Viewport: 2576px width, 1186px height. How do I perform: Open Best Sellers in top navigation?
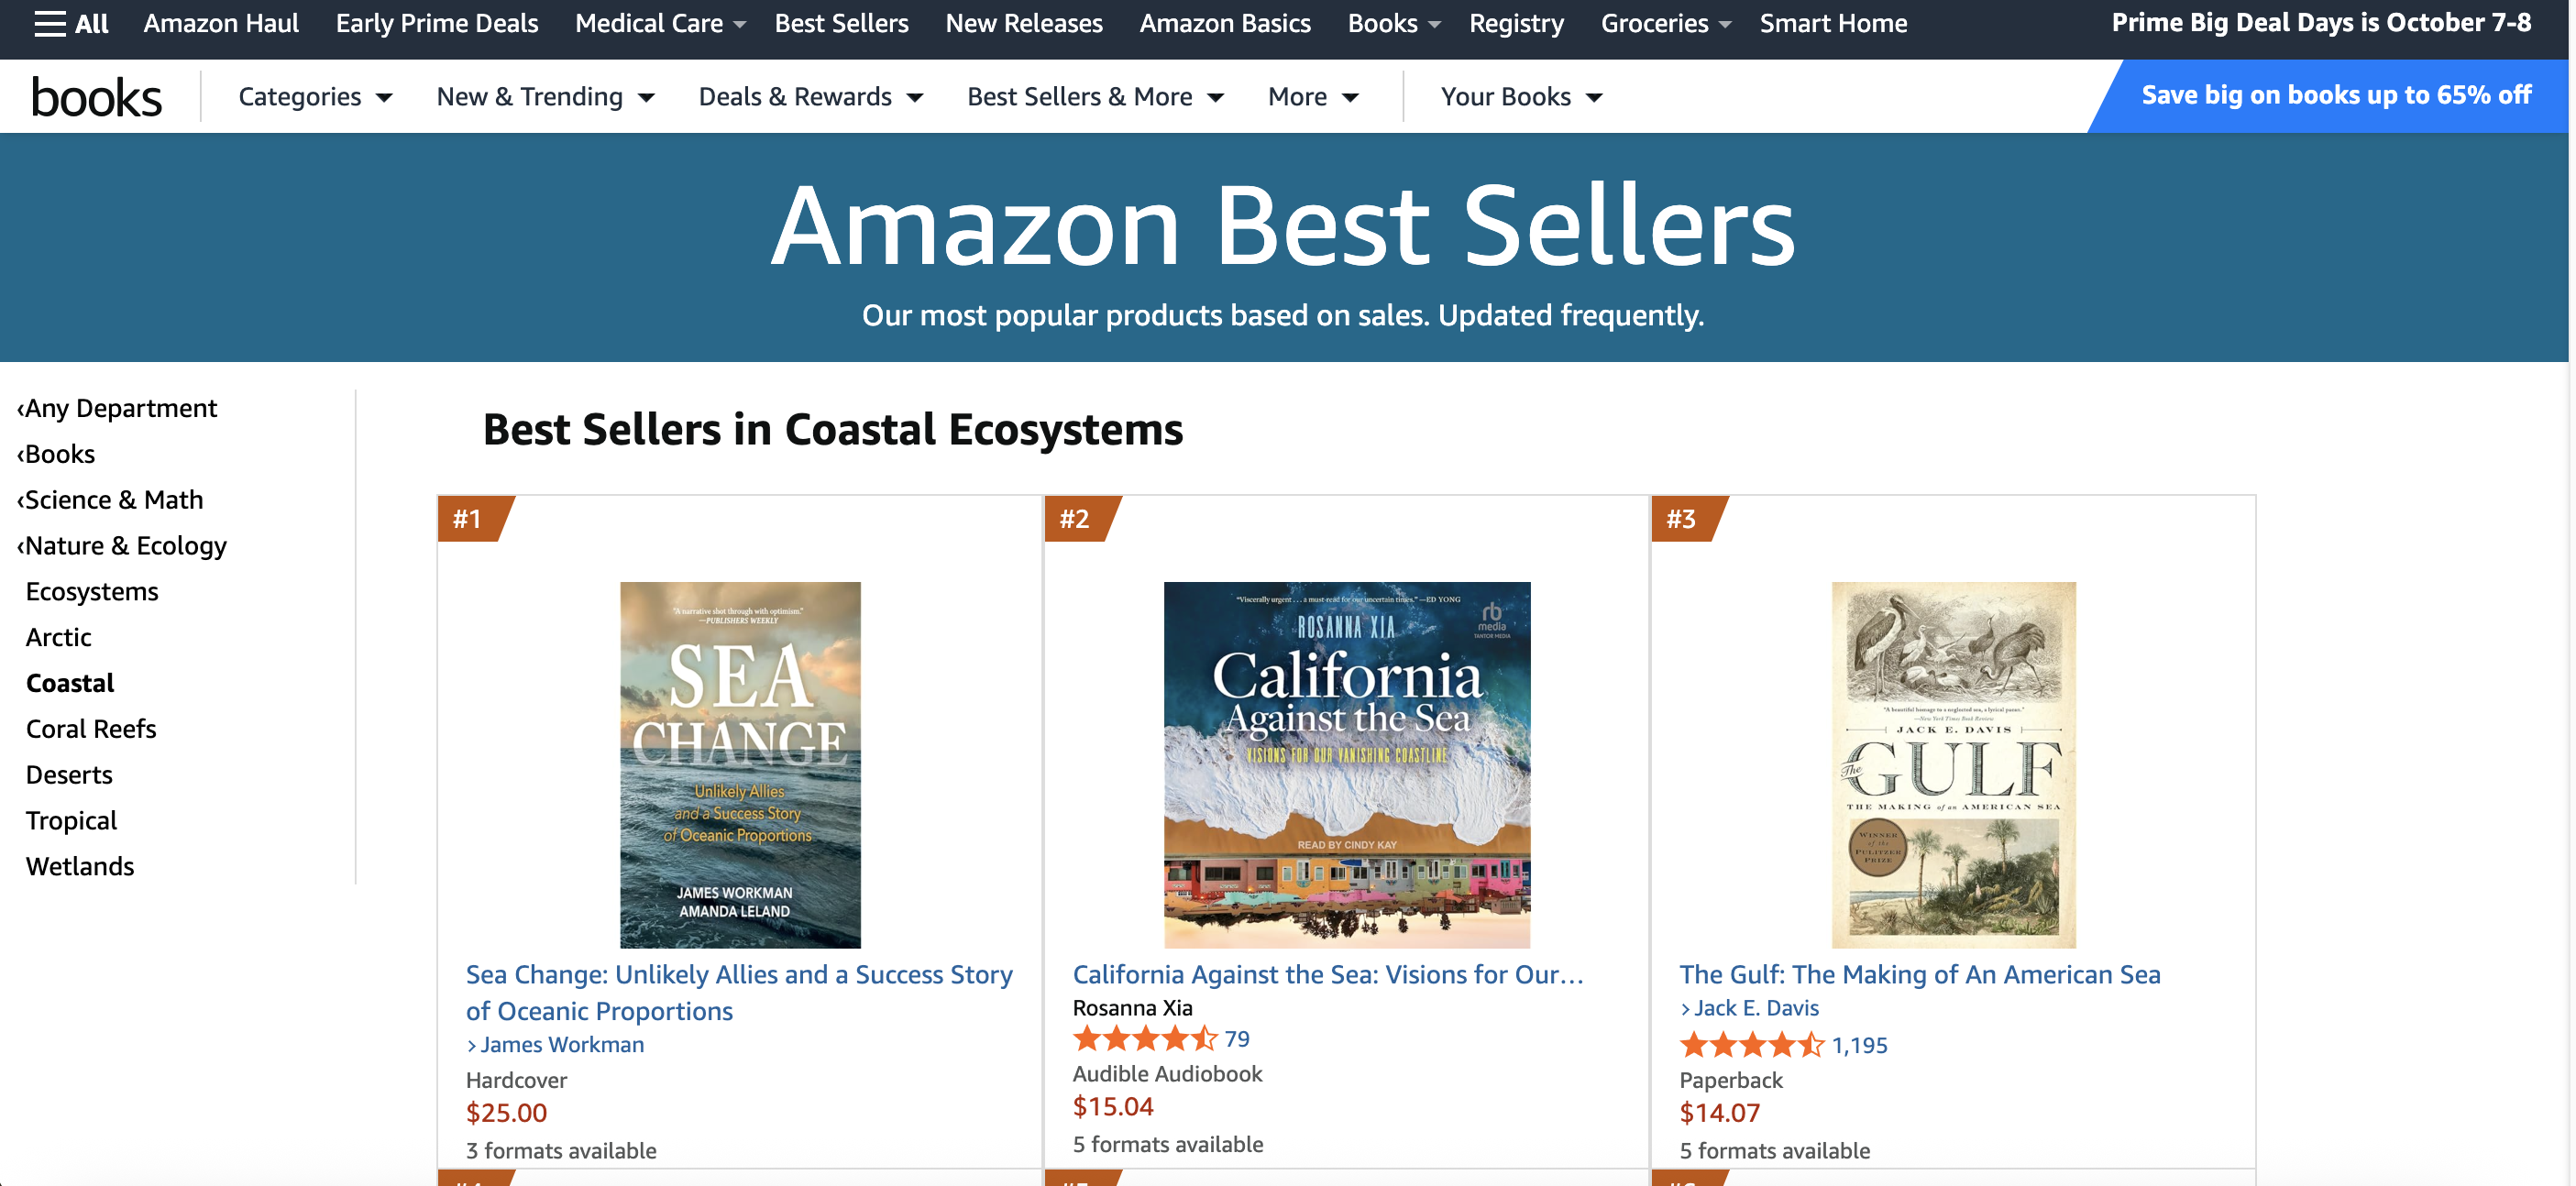(841, 23)
